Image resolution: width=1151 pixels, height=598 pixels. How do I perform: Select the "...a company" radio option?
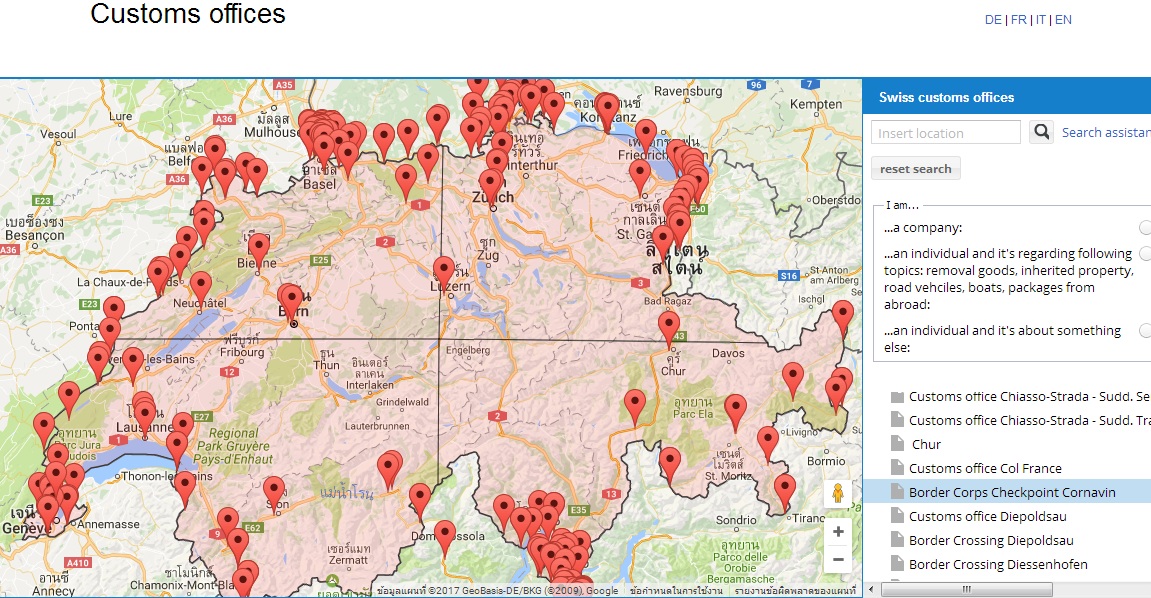click(1145, 227)
